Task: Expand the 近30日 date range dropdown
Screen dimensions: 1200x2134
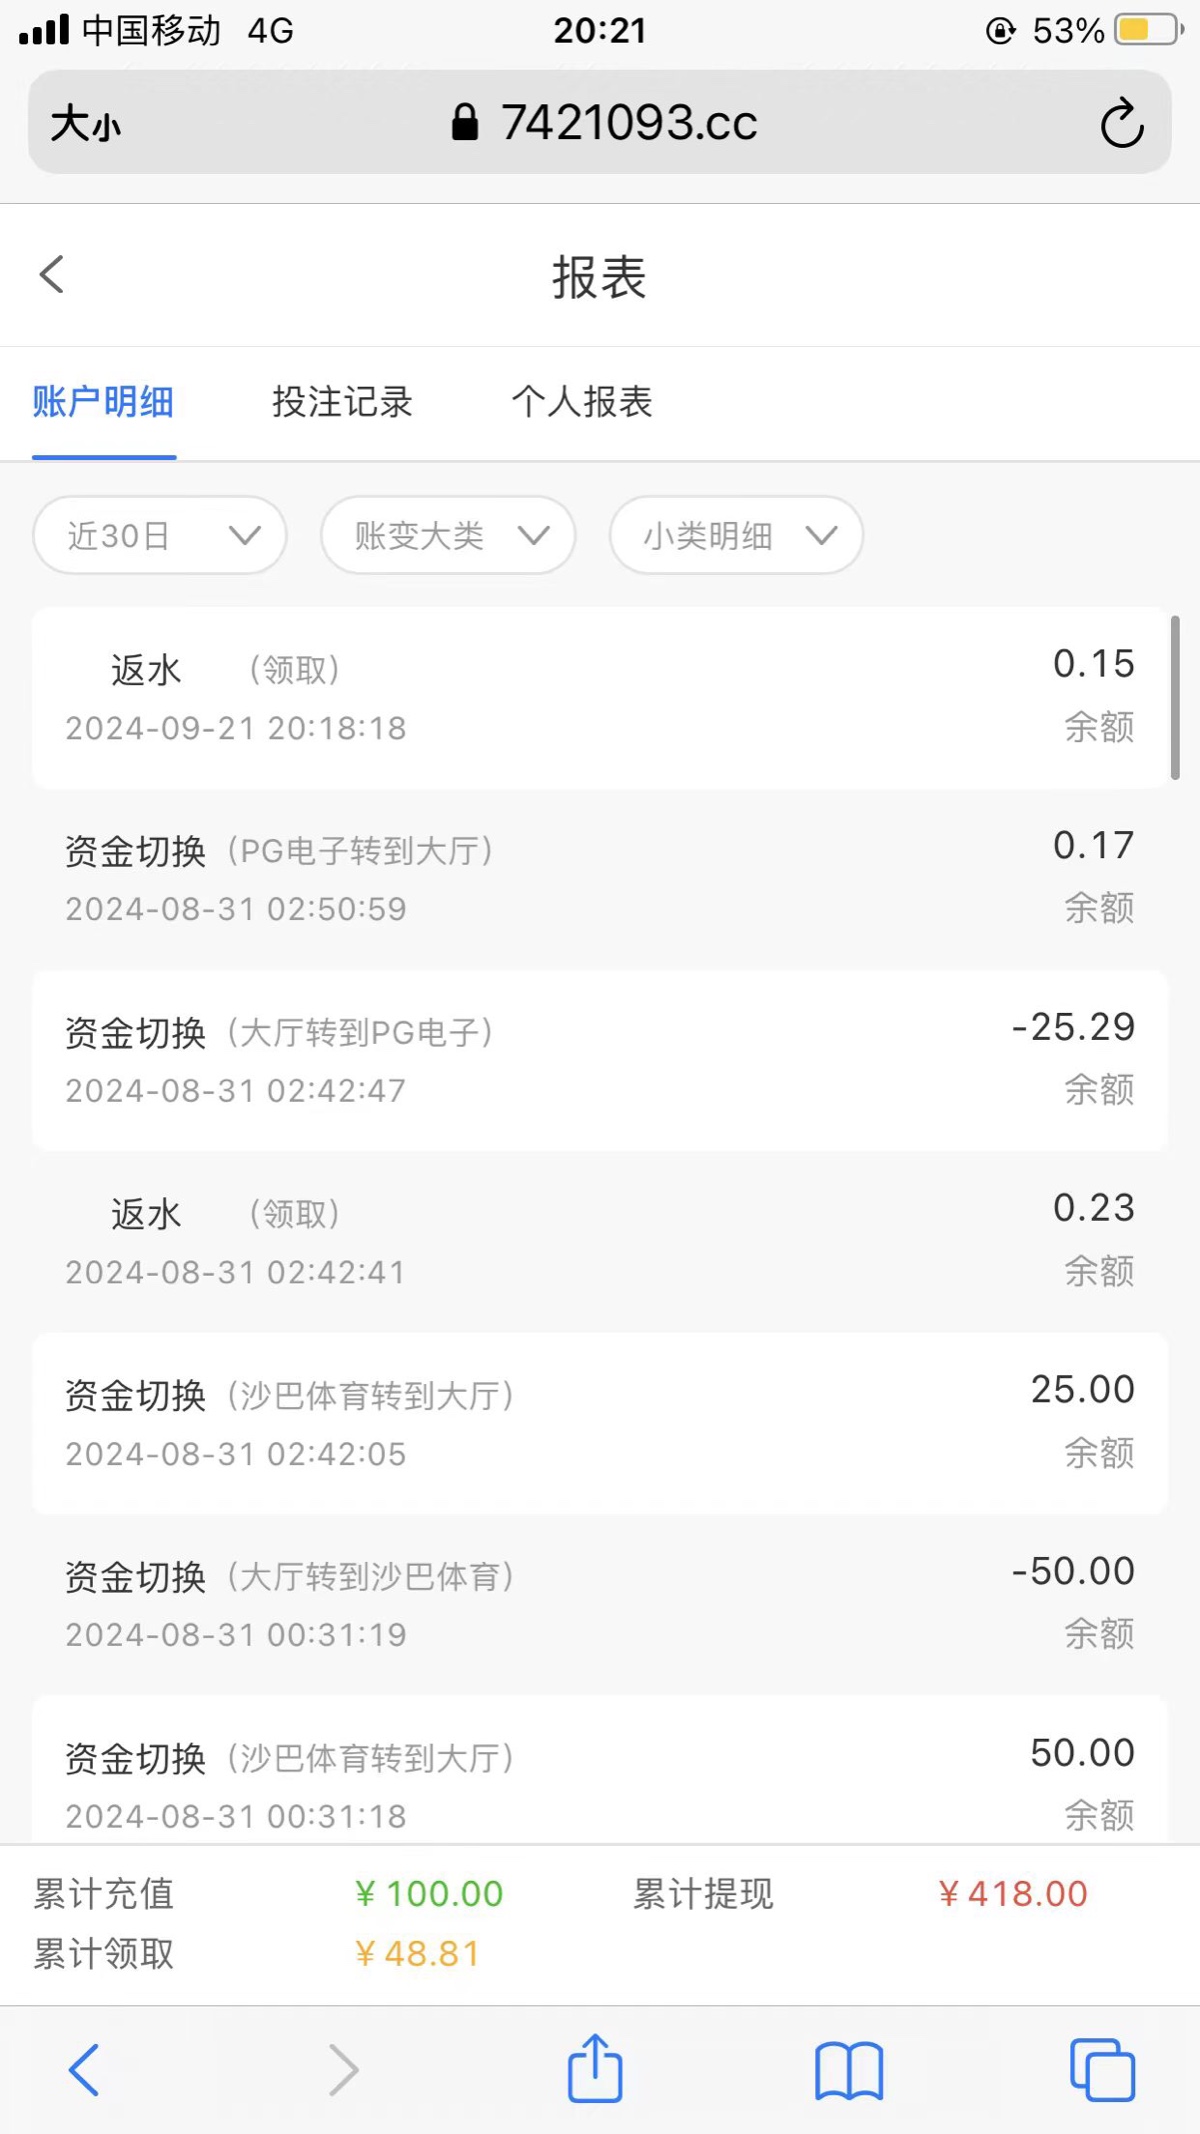Action: point(160,536)
